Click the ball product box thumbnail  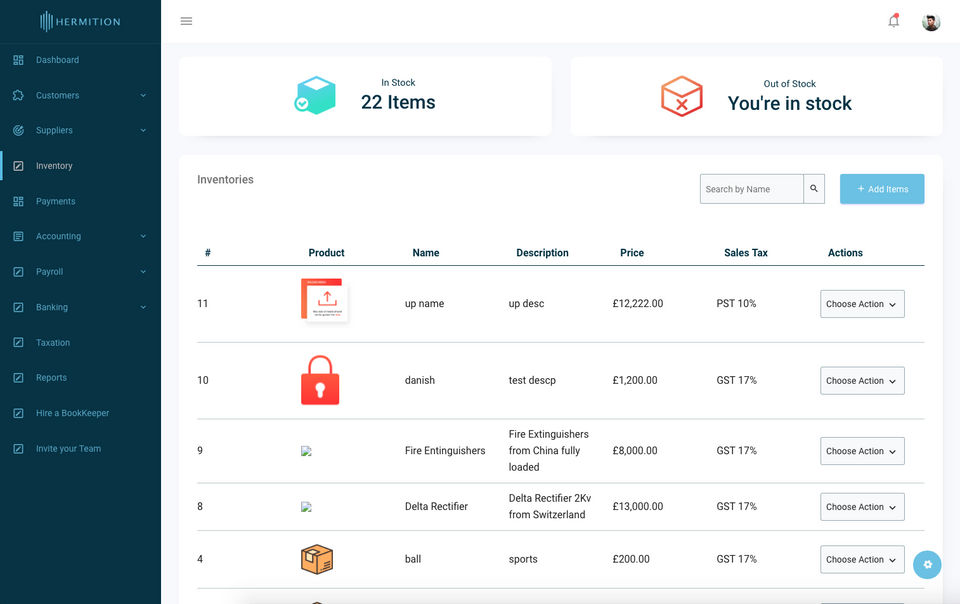[x=317, y=559]
